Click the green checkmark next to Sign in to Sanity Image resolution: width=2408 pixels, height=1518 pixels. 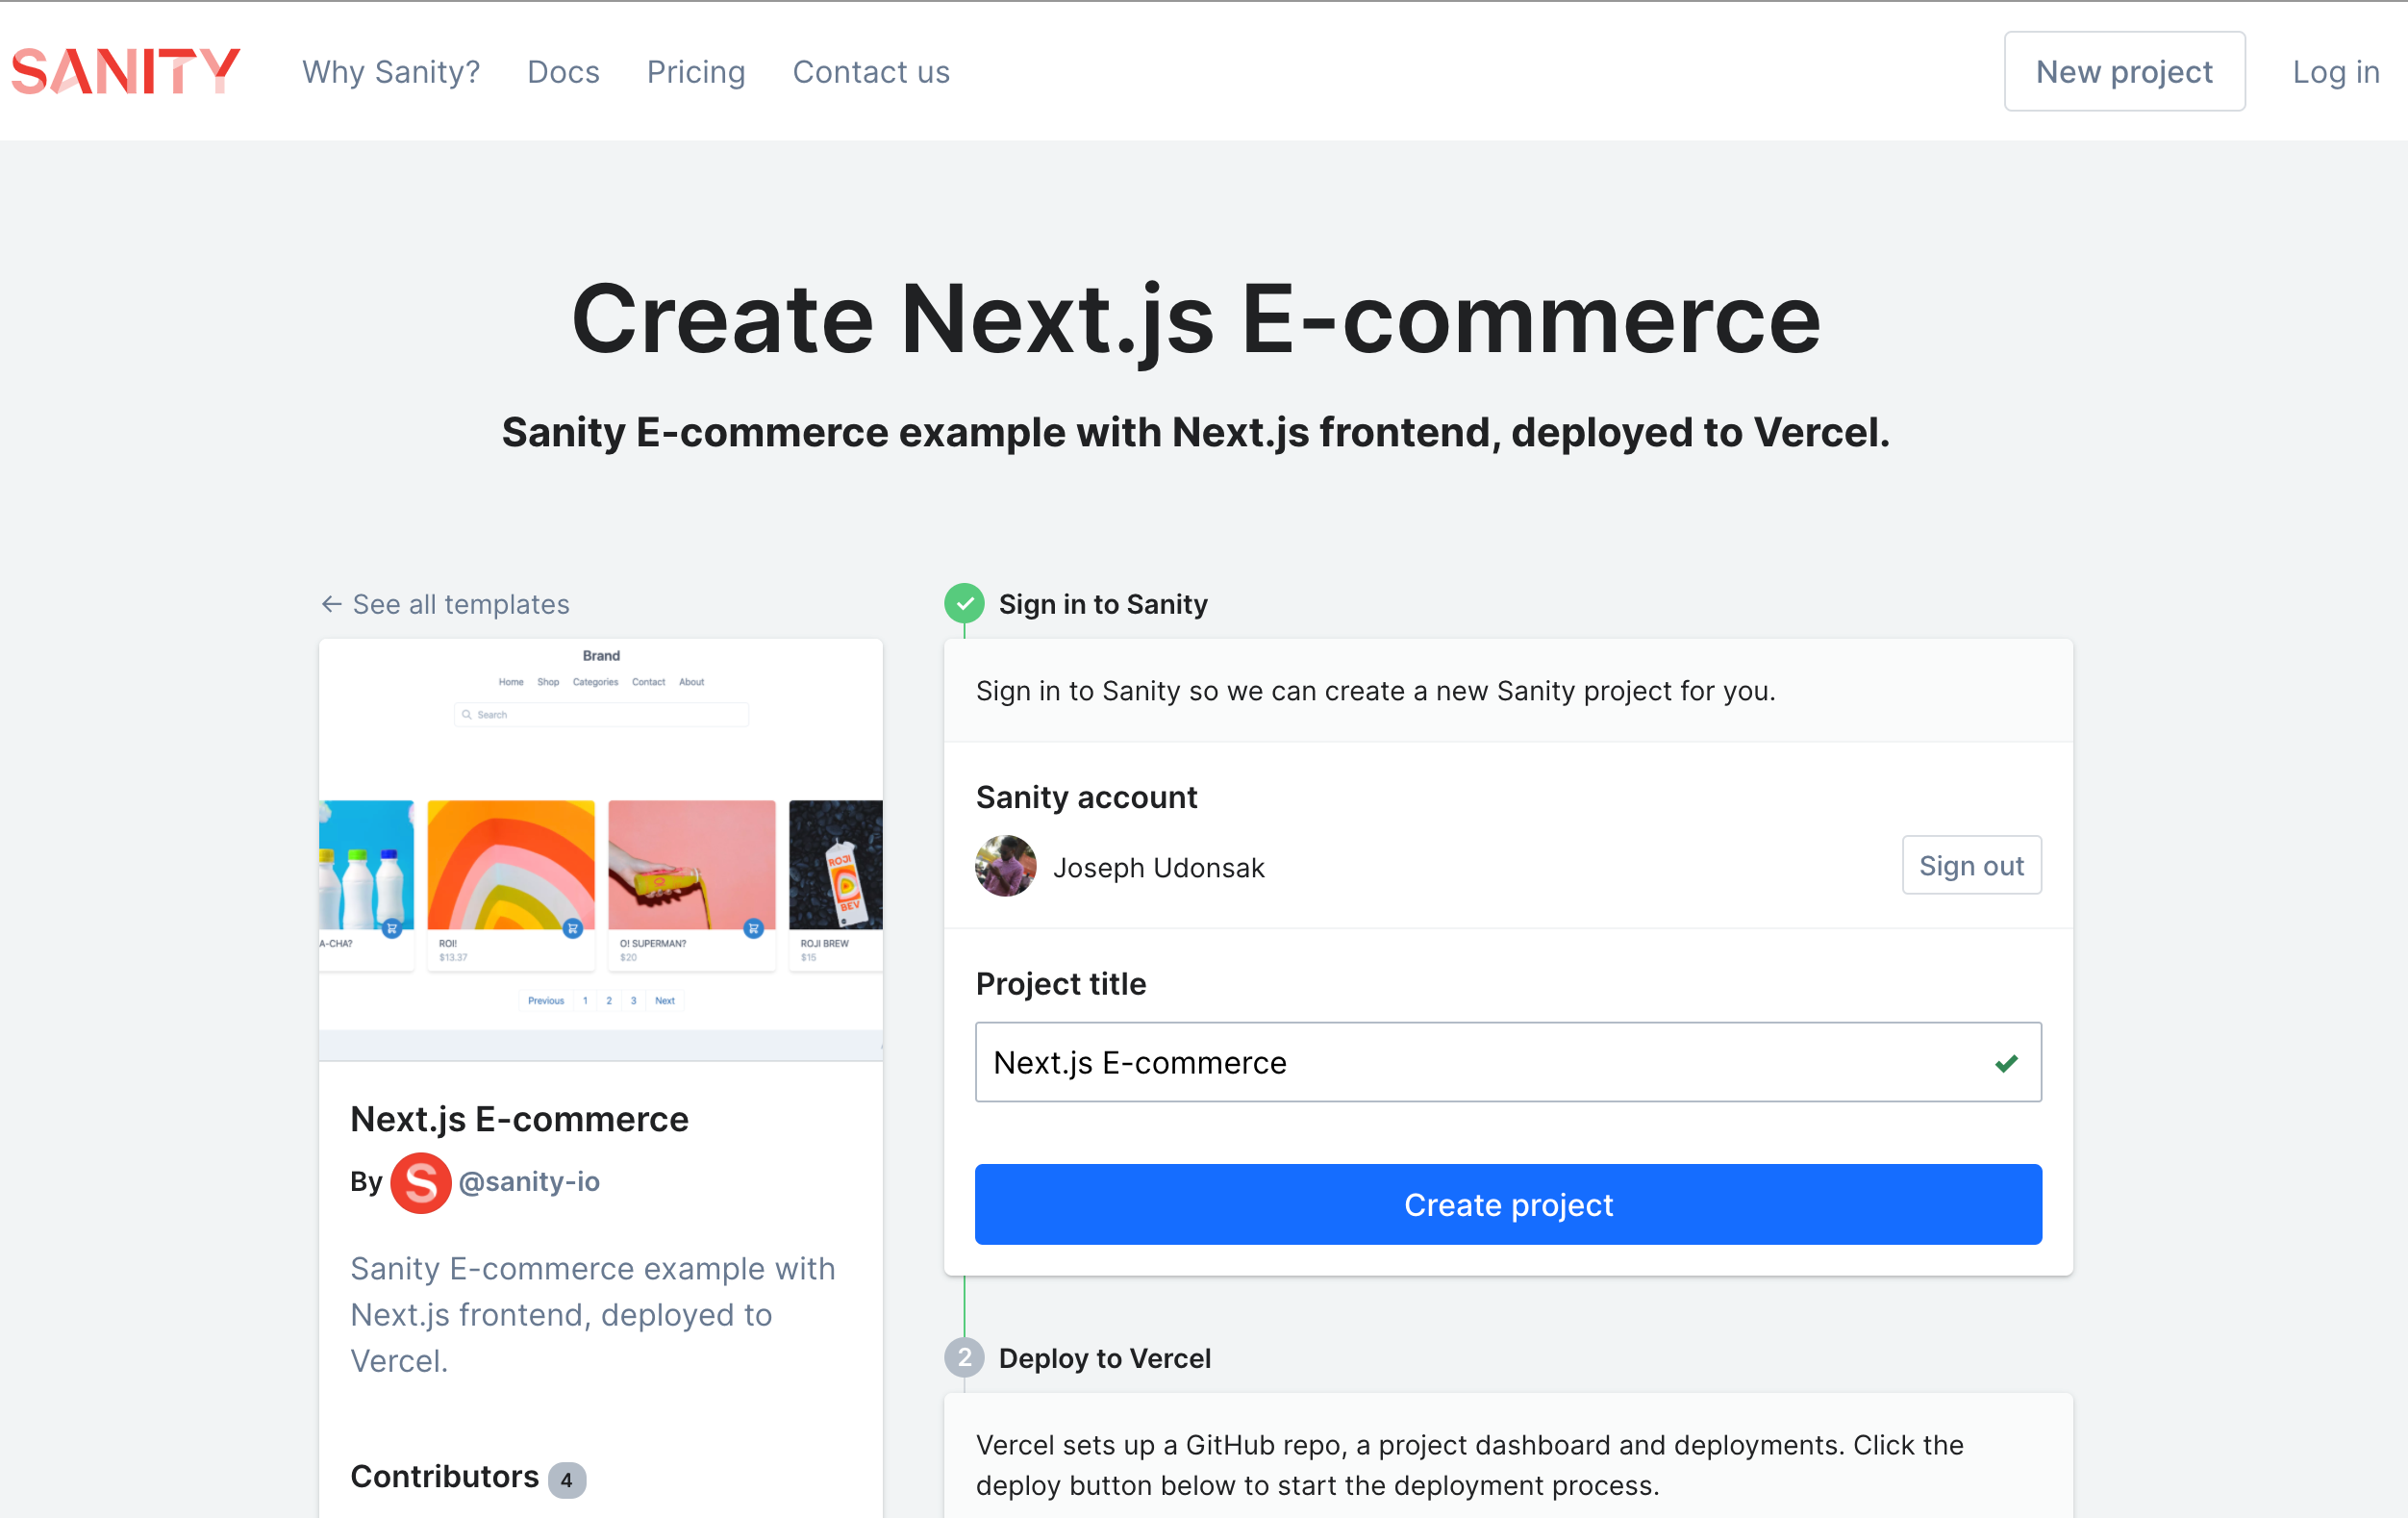point(964,603)
